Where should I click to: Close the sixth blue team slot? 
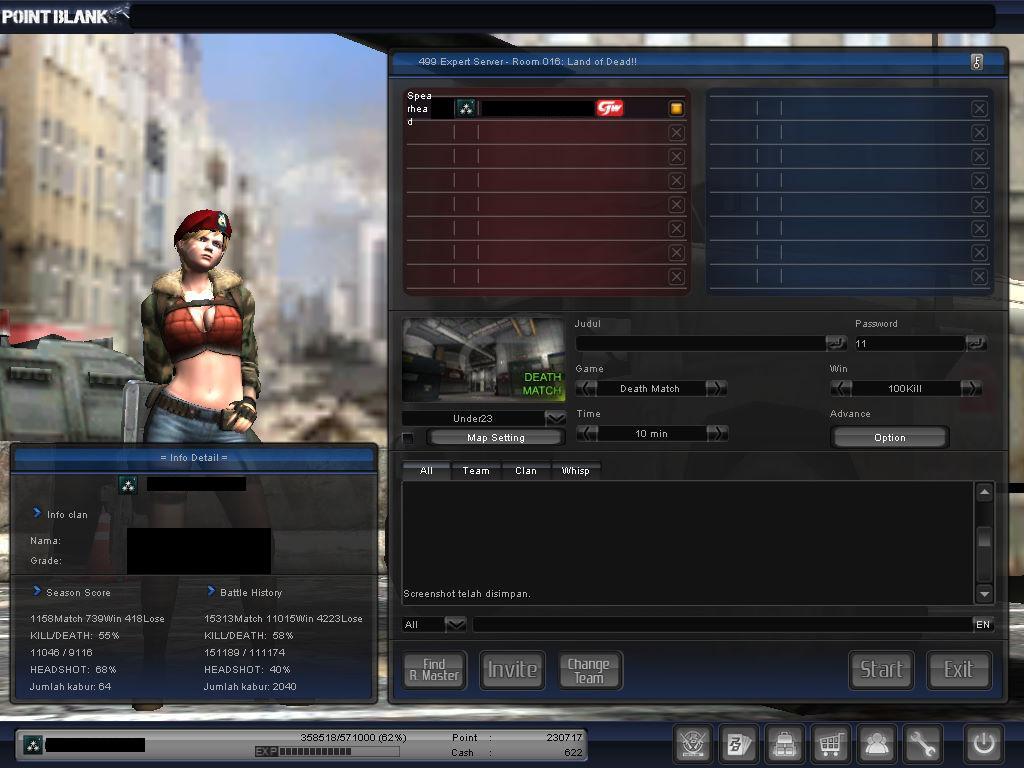coord(979,229)
